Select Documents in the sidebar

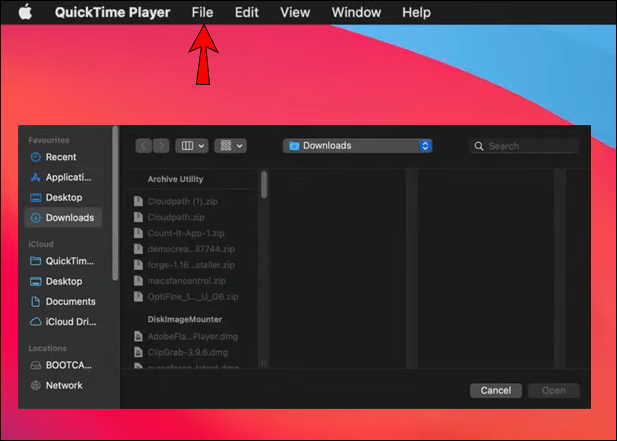tap(63, 302)
